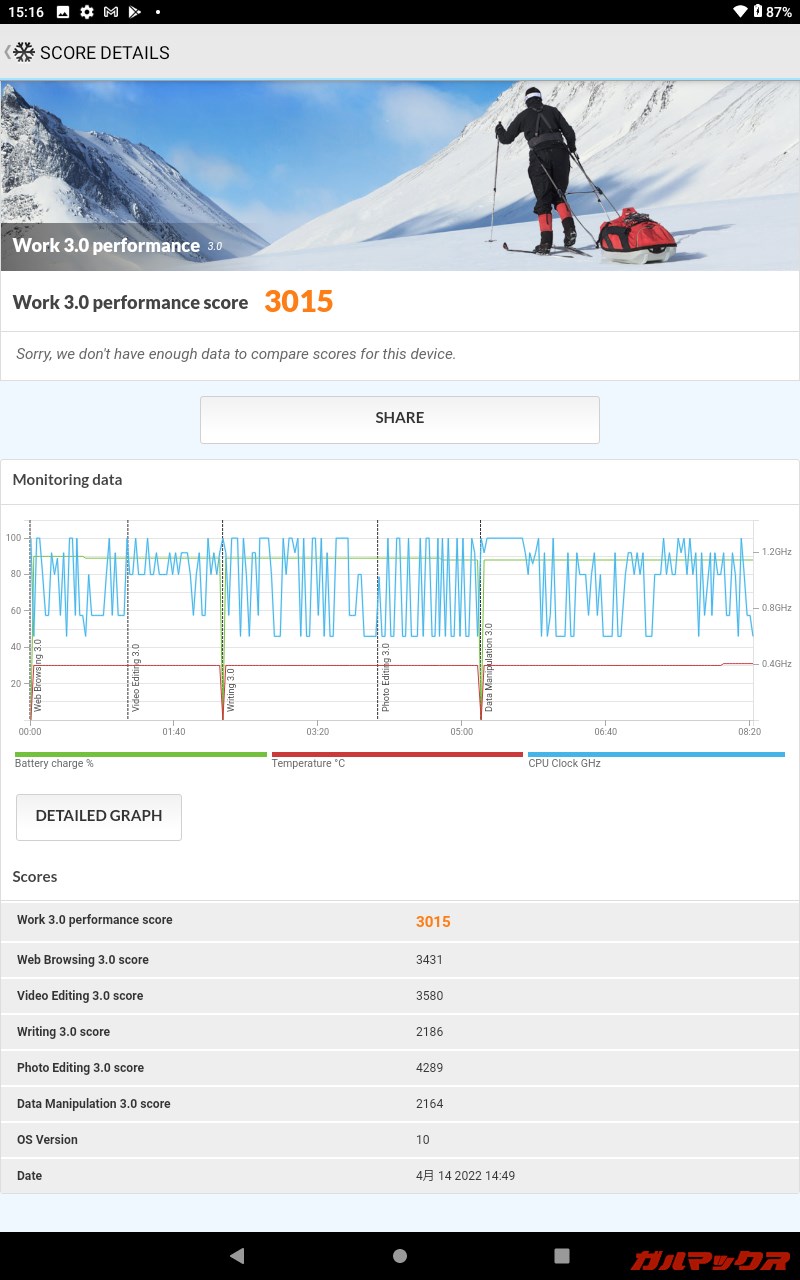The height and width of the screenshot is (1280, 800).
Task: Click the Writing 3.0 marker on graph
Action: pos(230,688)
